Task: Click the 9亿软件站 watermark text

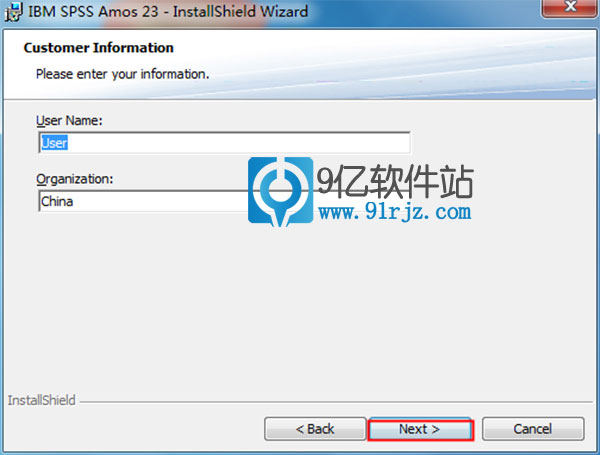Action: [395, 181]
